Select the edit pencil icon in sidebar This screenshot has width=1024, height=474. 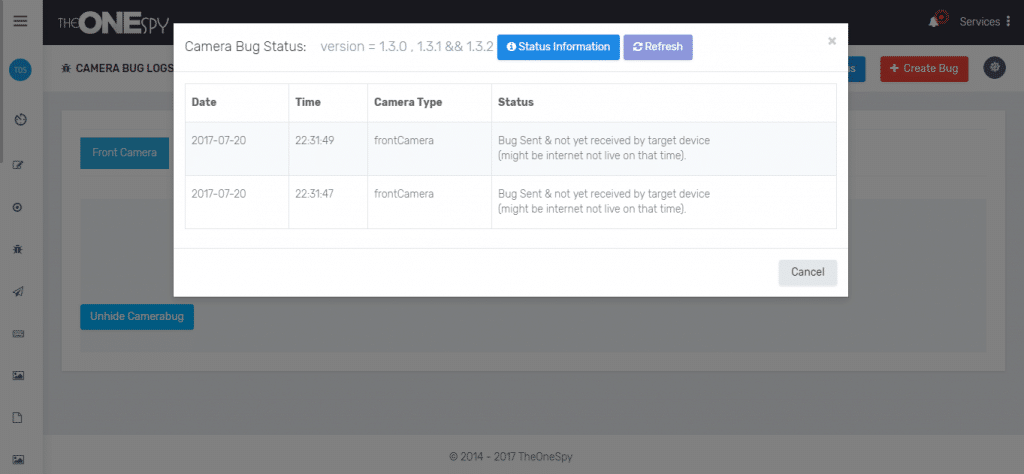tap(18, 164)
